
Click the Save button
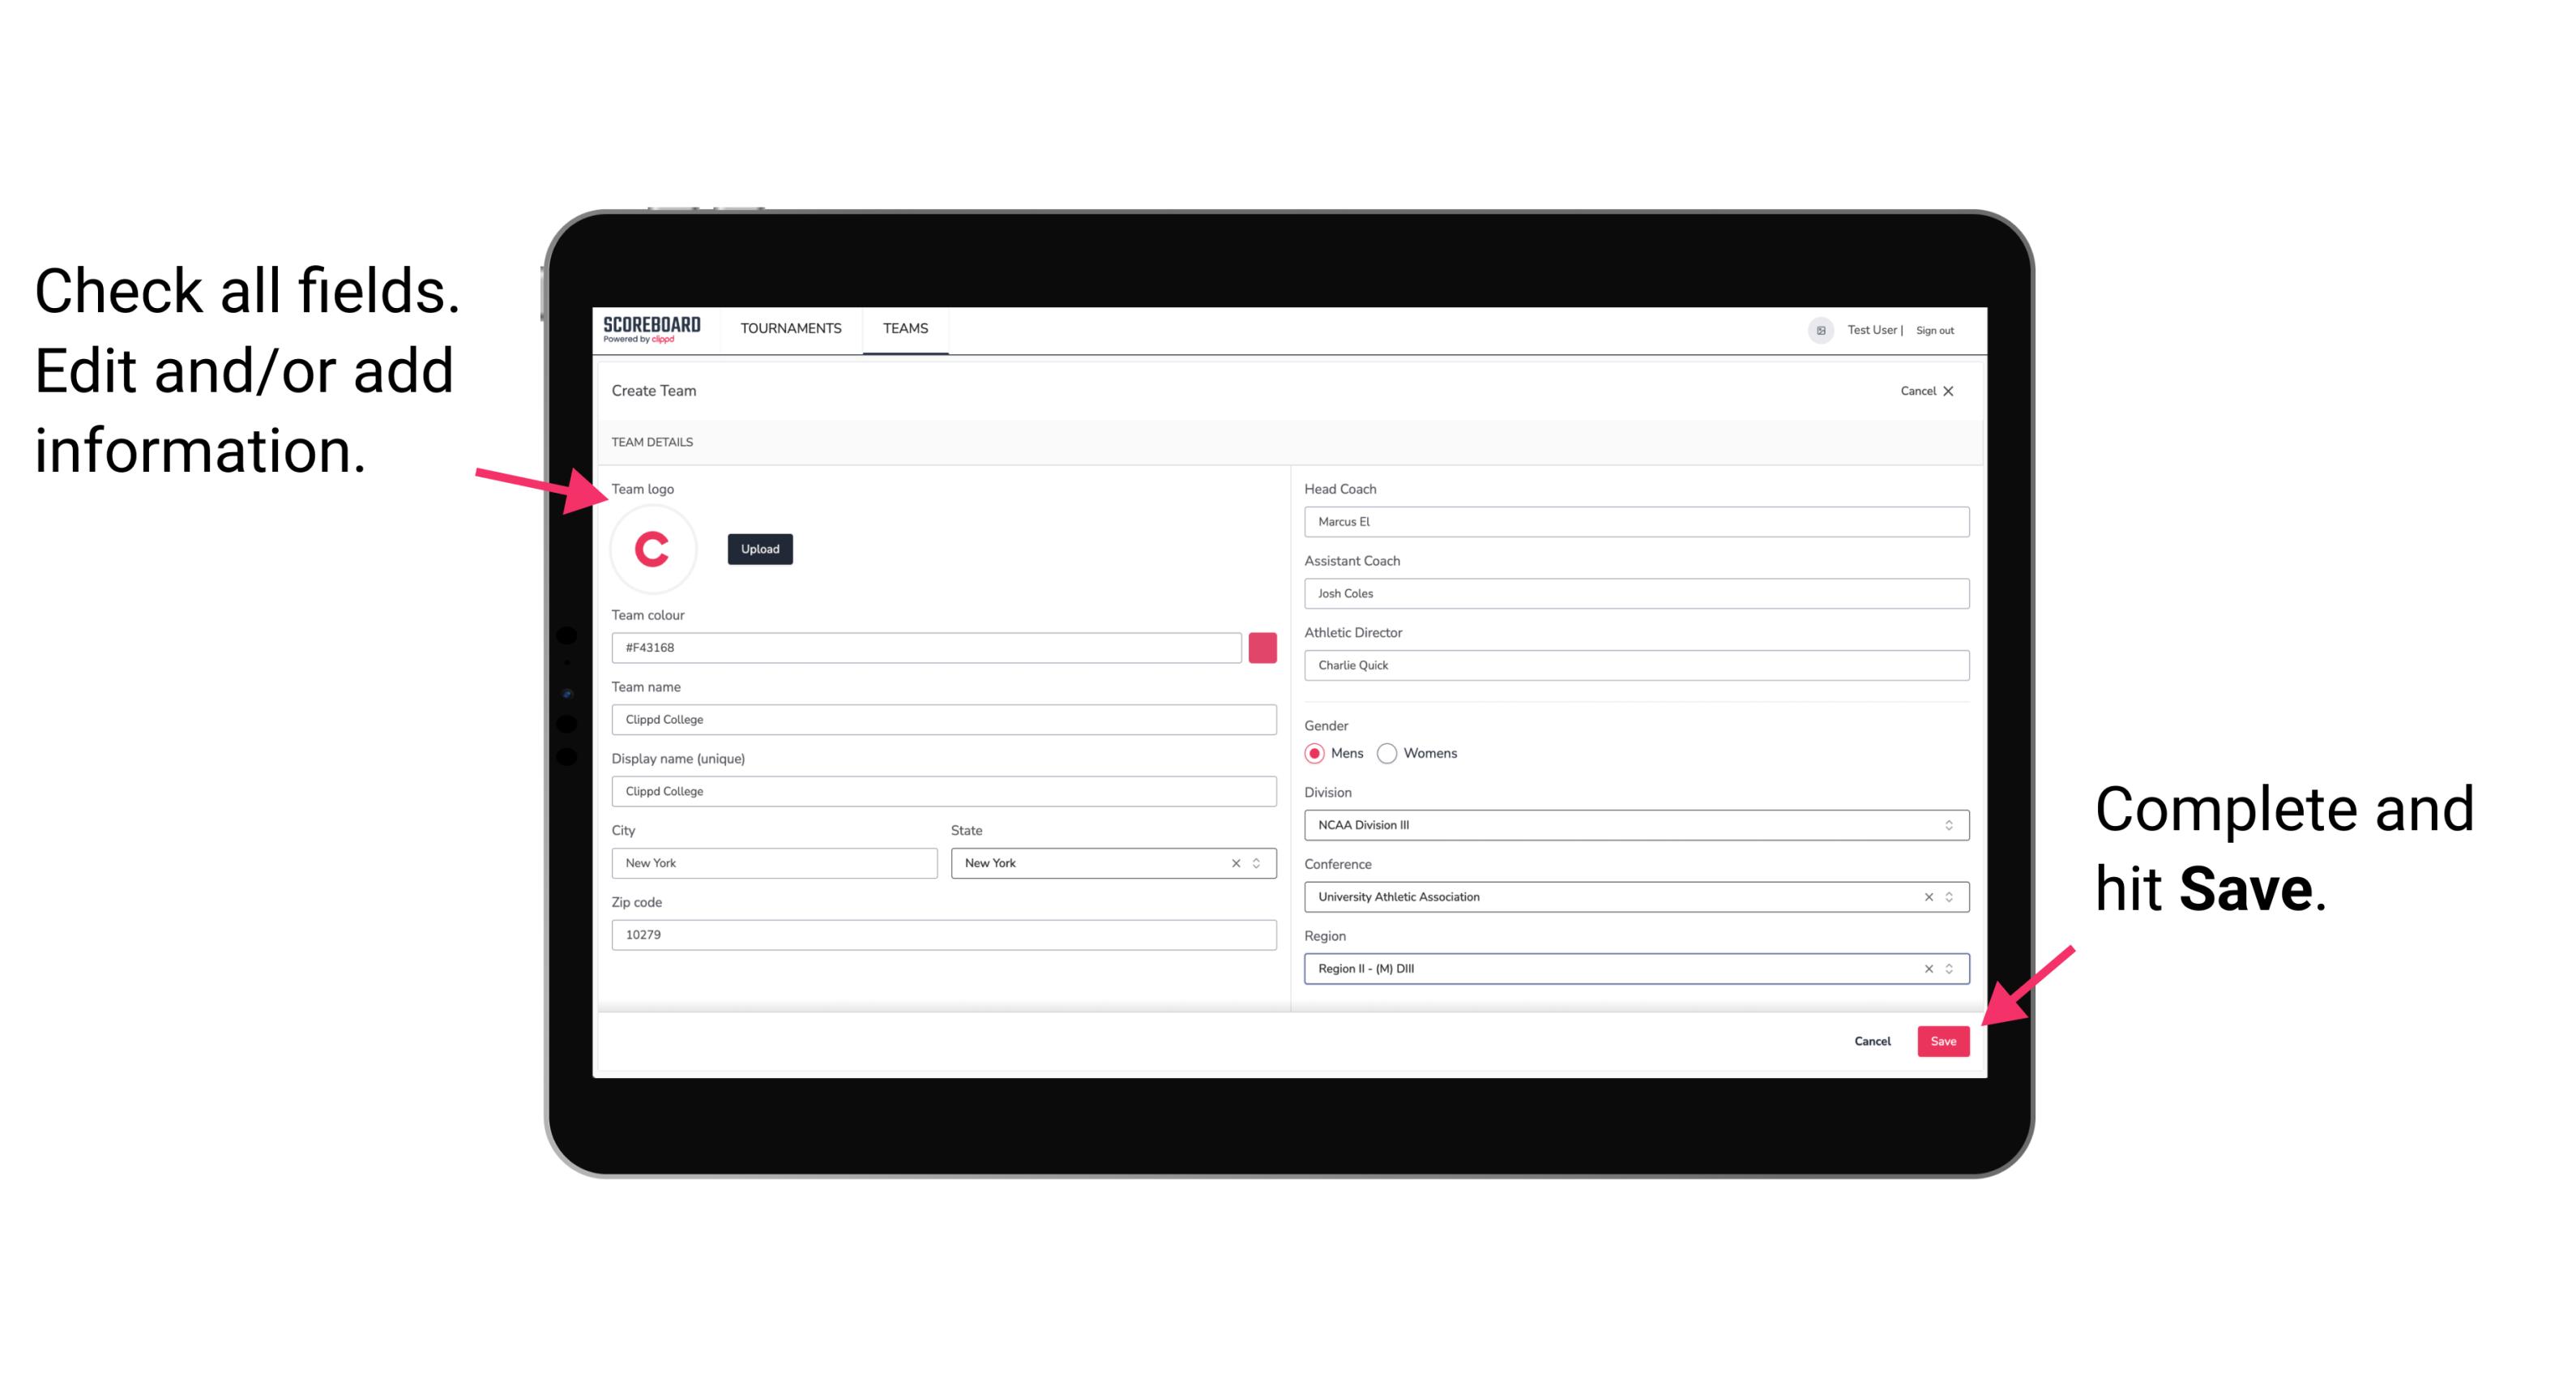1945,1039
